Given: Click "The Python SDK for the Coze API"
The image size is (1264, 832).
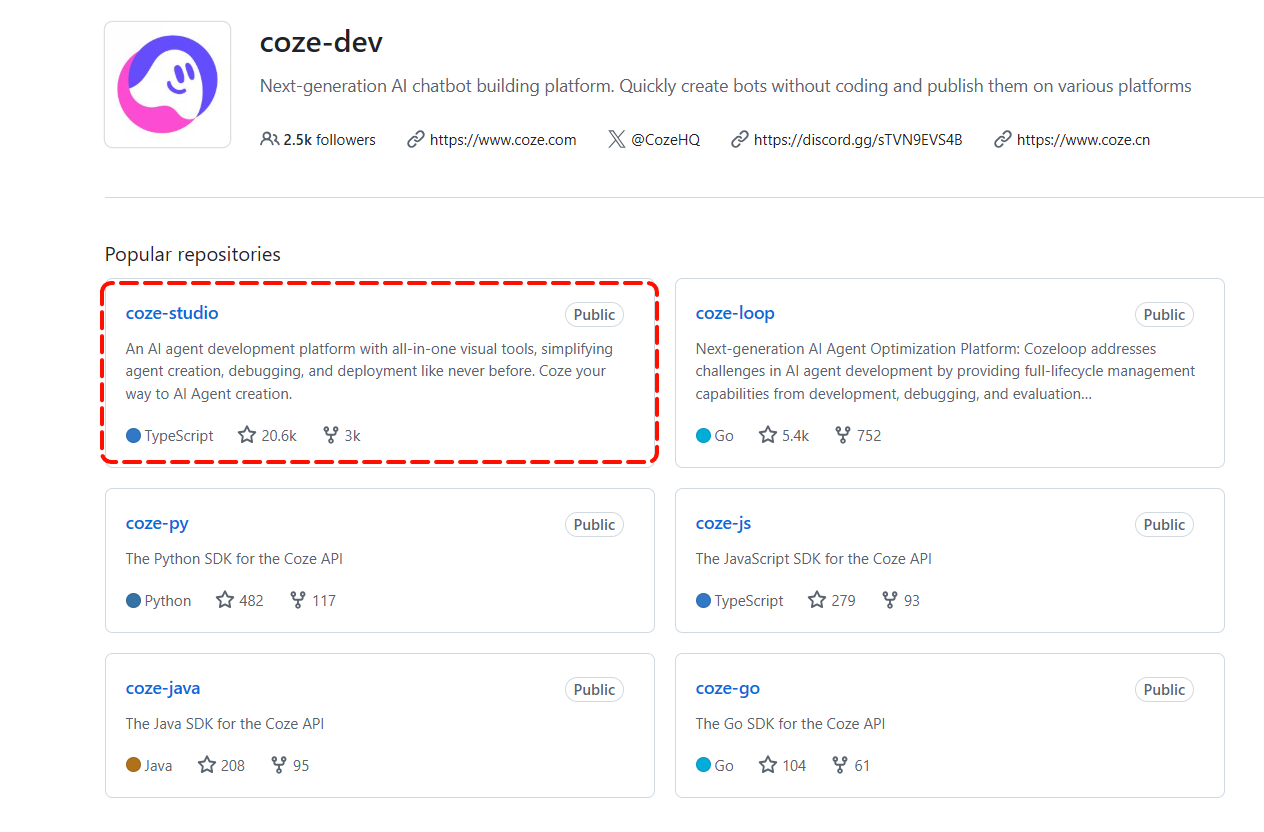Looking at the screenshot, I should (234, 559).
